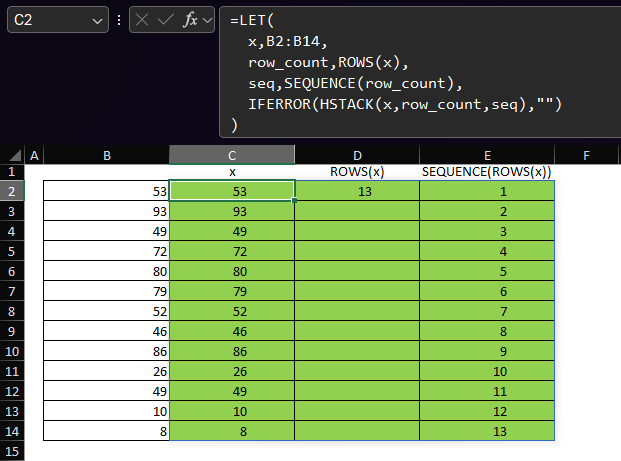Click inside the Name Box showing C2
The height and width of the screenshot is (461, 621).
point(45,20)
